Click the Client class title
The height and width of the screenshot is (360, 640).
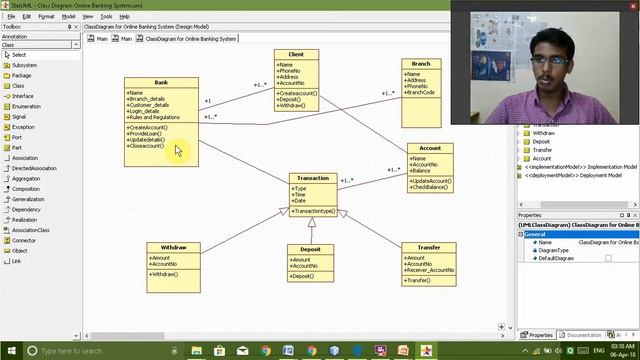(296, 54)
